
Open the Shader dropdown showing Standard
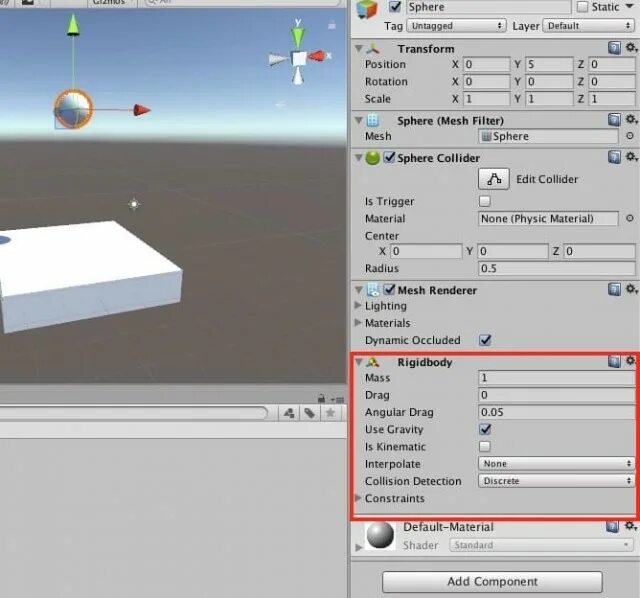(541, 545)
